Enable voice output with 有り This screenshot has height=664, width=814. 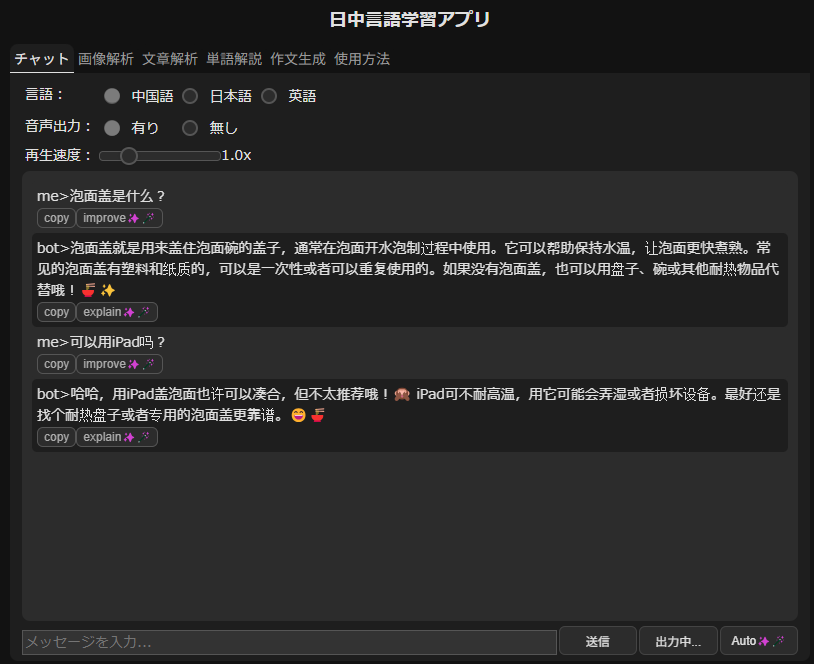coord(113,128)
